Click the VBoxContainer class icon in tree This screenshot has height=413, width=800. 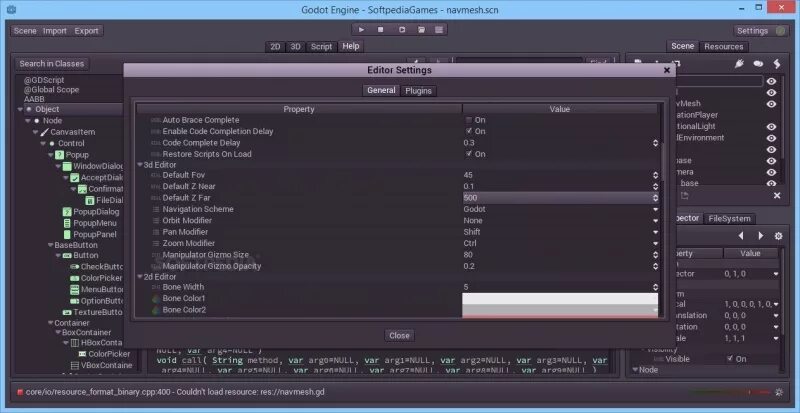click(74, 366)
